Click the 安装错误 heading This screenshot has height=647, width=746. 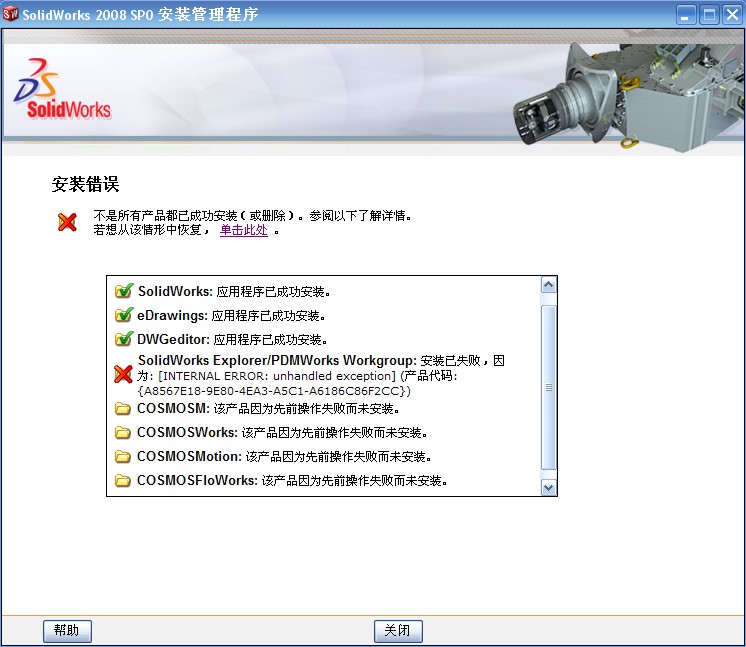pyautogui.click(x=86, y=185)
